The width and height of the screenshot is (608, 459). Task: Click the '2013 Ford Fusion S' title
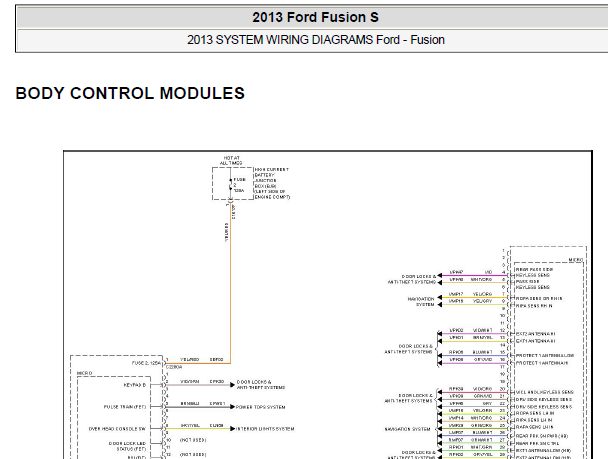(x=315, y=17)
